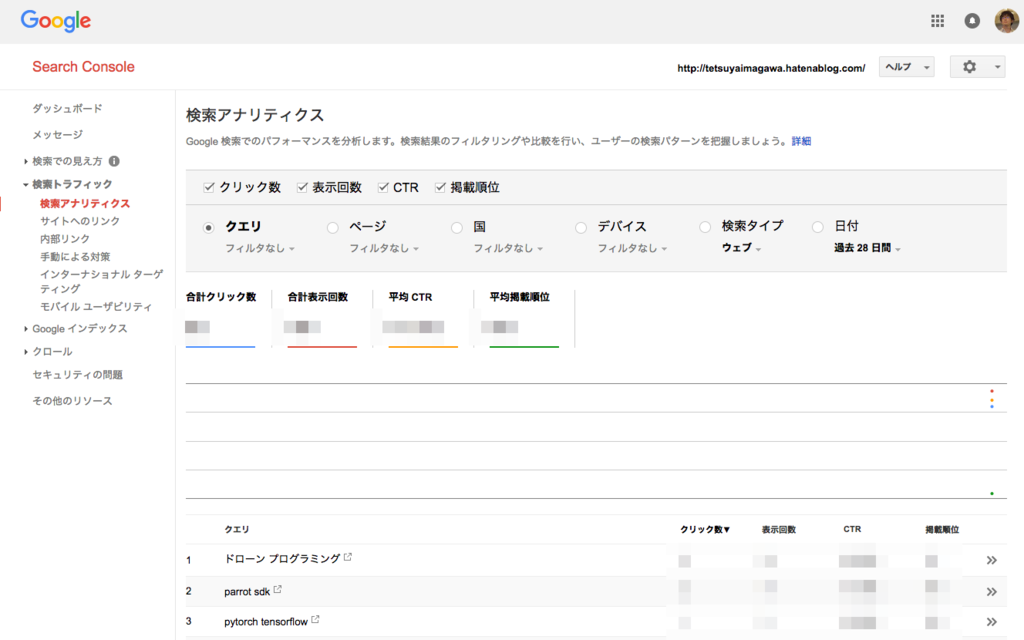The width and height of the screenshot is (1024, 640).
Task: Open the pytorch tensorflow query
Action: point(266,622)
